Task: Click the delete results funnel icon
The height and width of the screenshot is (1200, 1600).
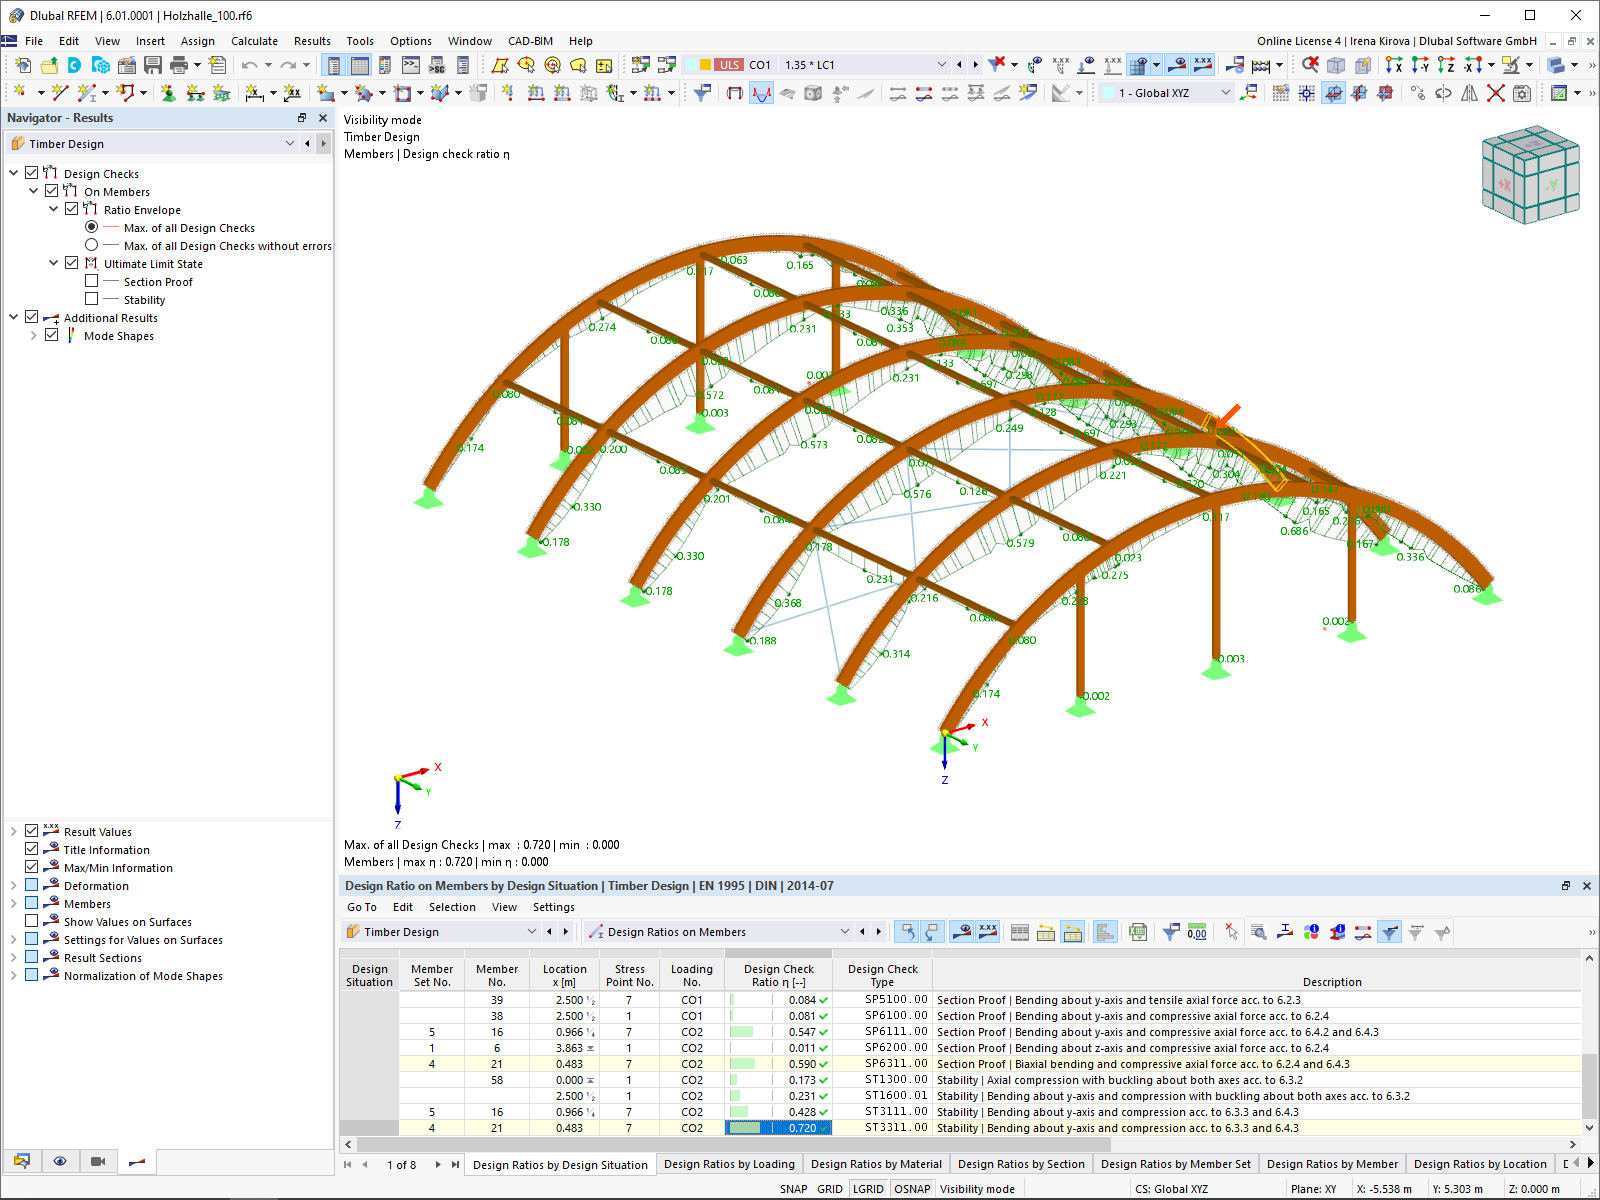Action: [x=997, y=65]
